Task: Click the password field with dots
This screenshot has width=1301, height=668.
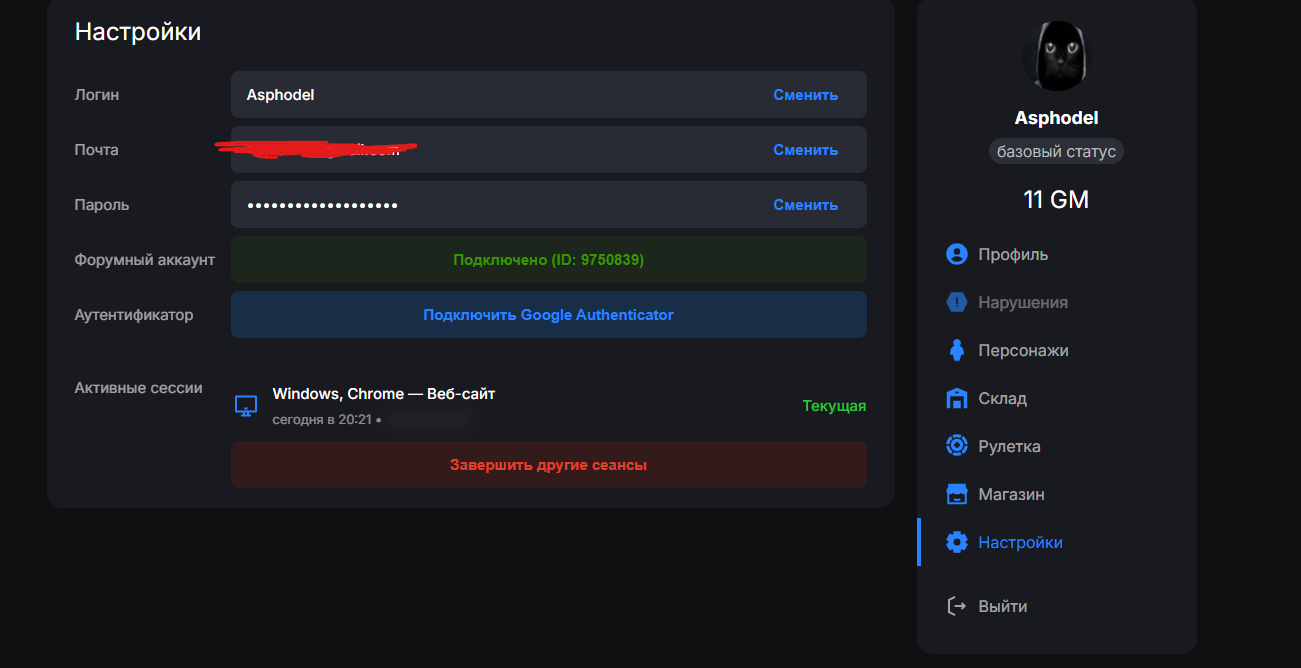Action: click(500, 205)
